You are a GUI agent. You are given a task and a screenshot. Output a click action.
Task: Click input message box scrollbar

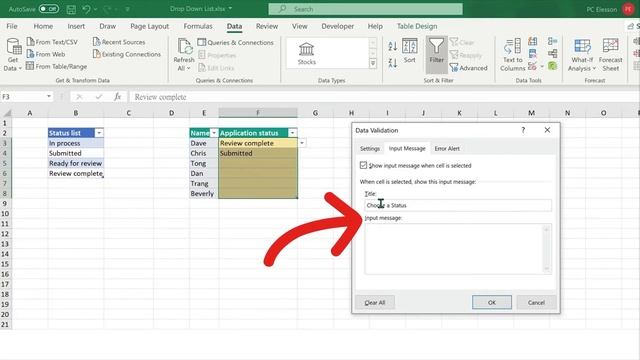point(547,249)
